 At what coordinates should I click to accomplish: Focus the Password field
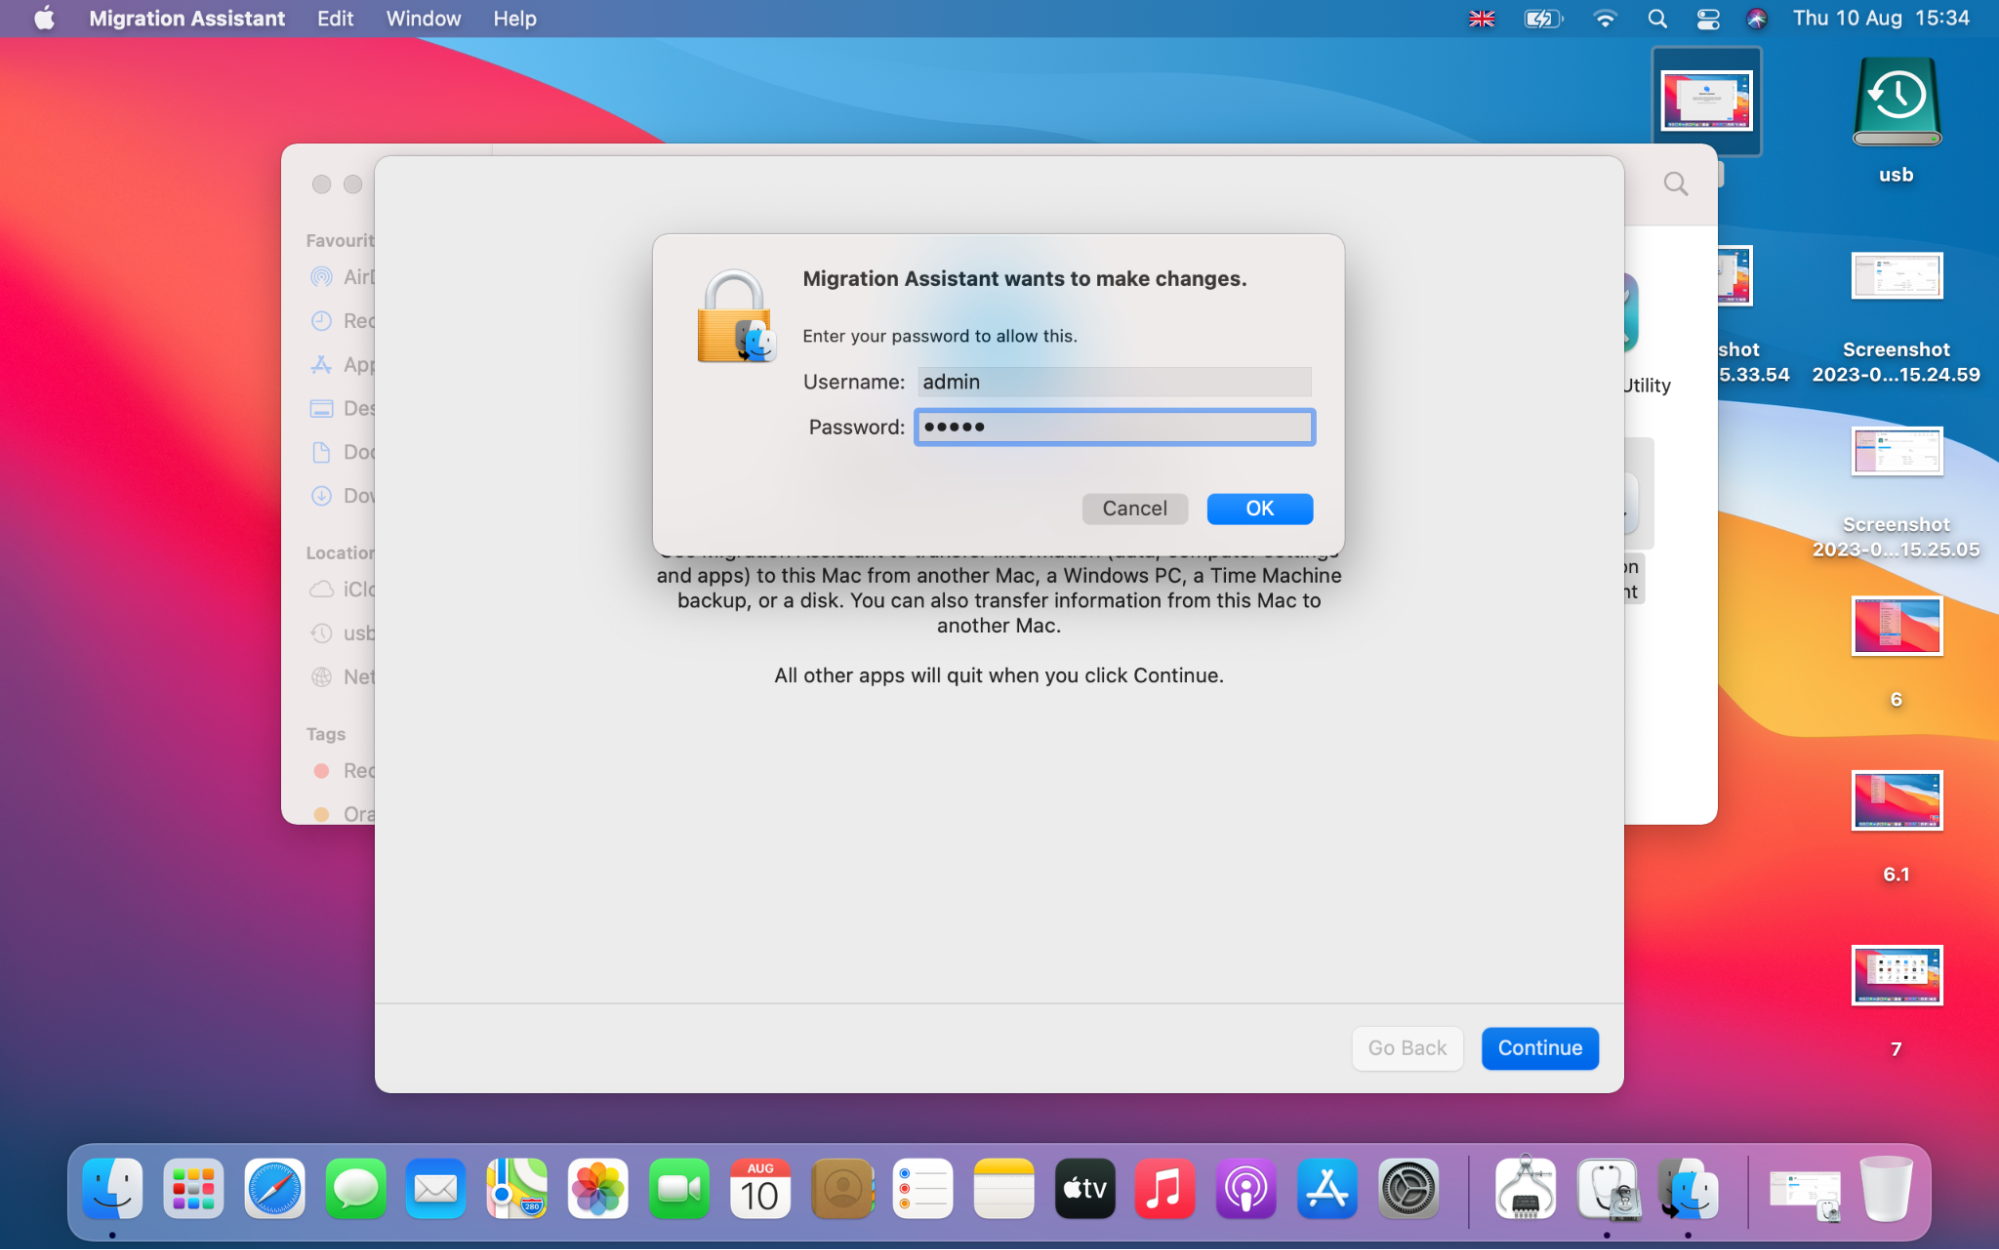pos(1114,427)
